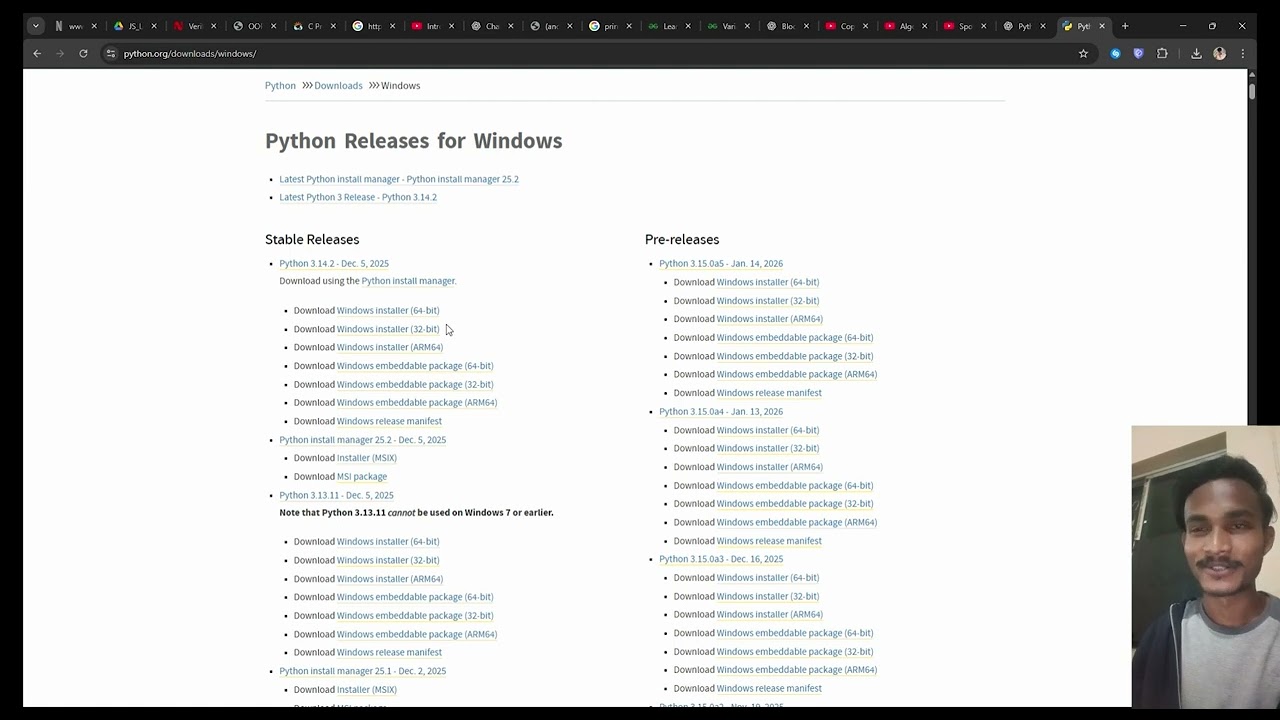Open Python 3.13.11 - Dec. 5, 2025 release

pyautogui.click(x=336, y=495)
